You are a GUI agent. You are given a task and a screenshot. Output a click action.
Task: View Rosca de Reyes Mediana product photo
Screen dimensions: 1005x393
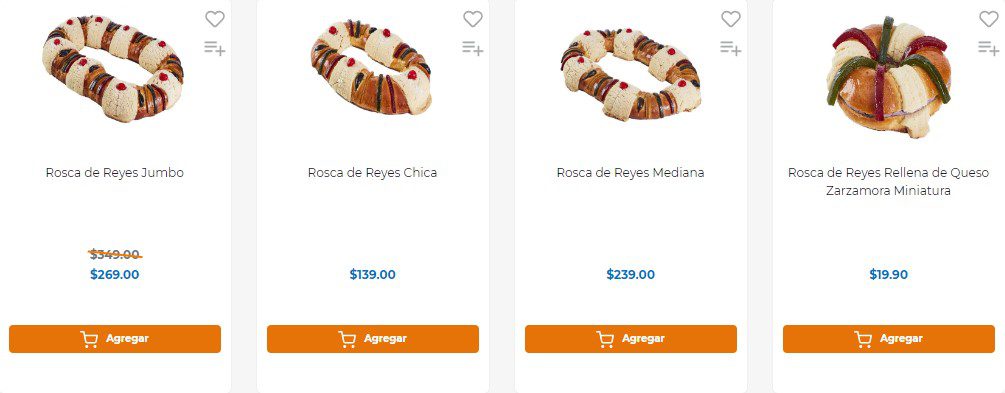[631, 74]
